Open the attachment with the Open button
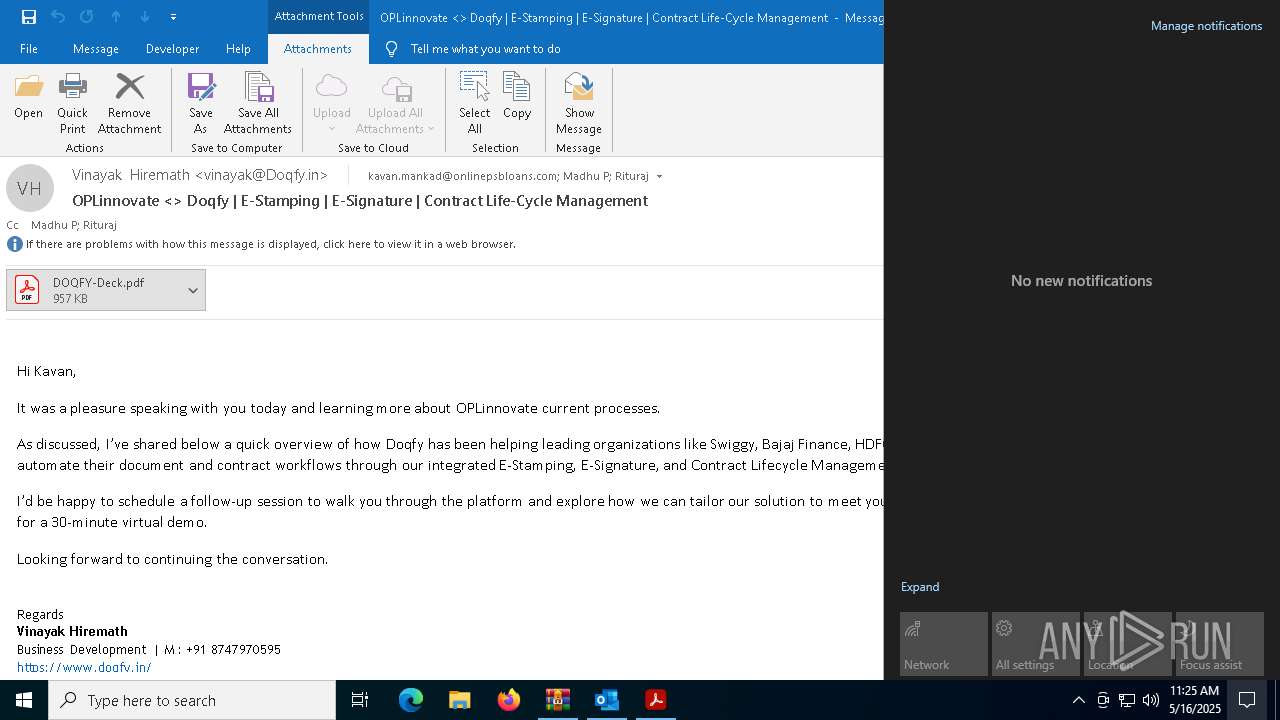This screenshot has height=720, width=1280. [x=29, y=98]
